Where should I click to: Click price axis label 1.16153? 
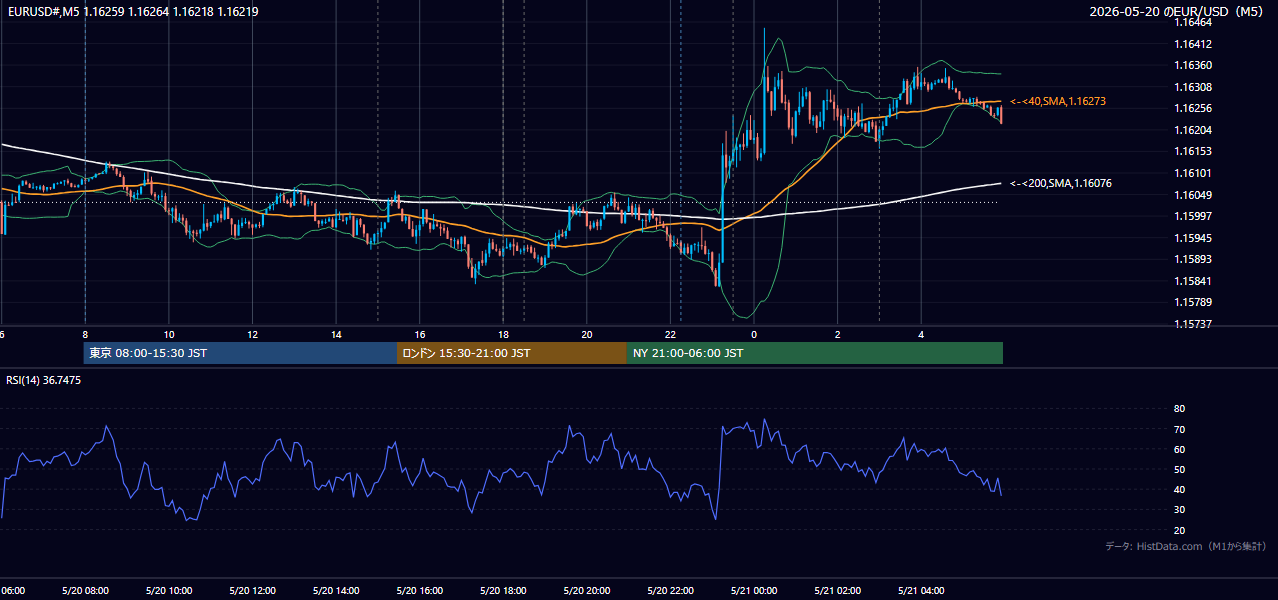1193,151
